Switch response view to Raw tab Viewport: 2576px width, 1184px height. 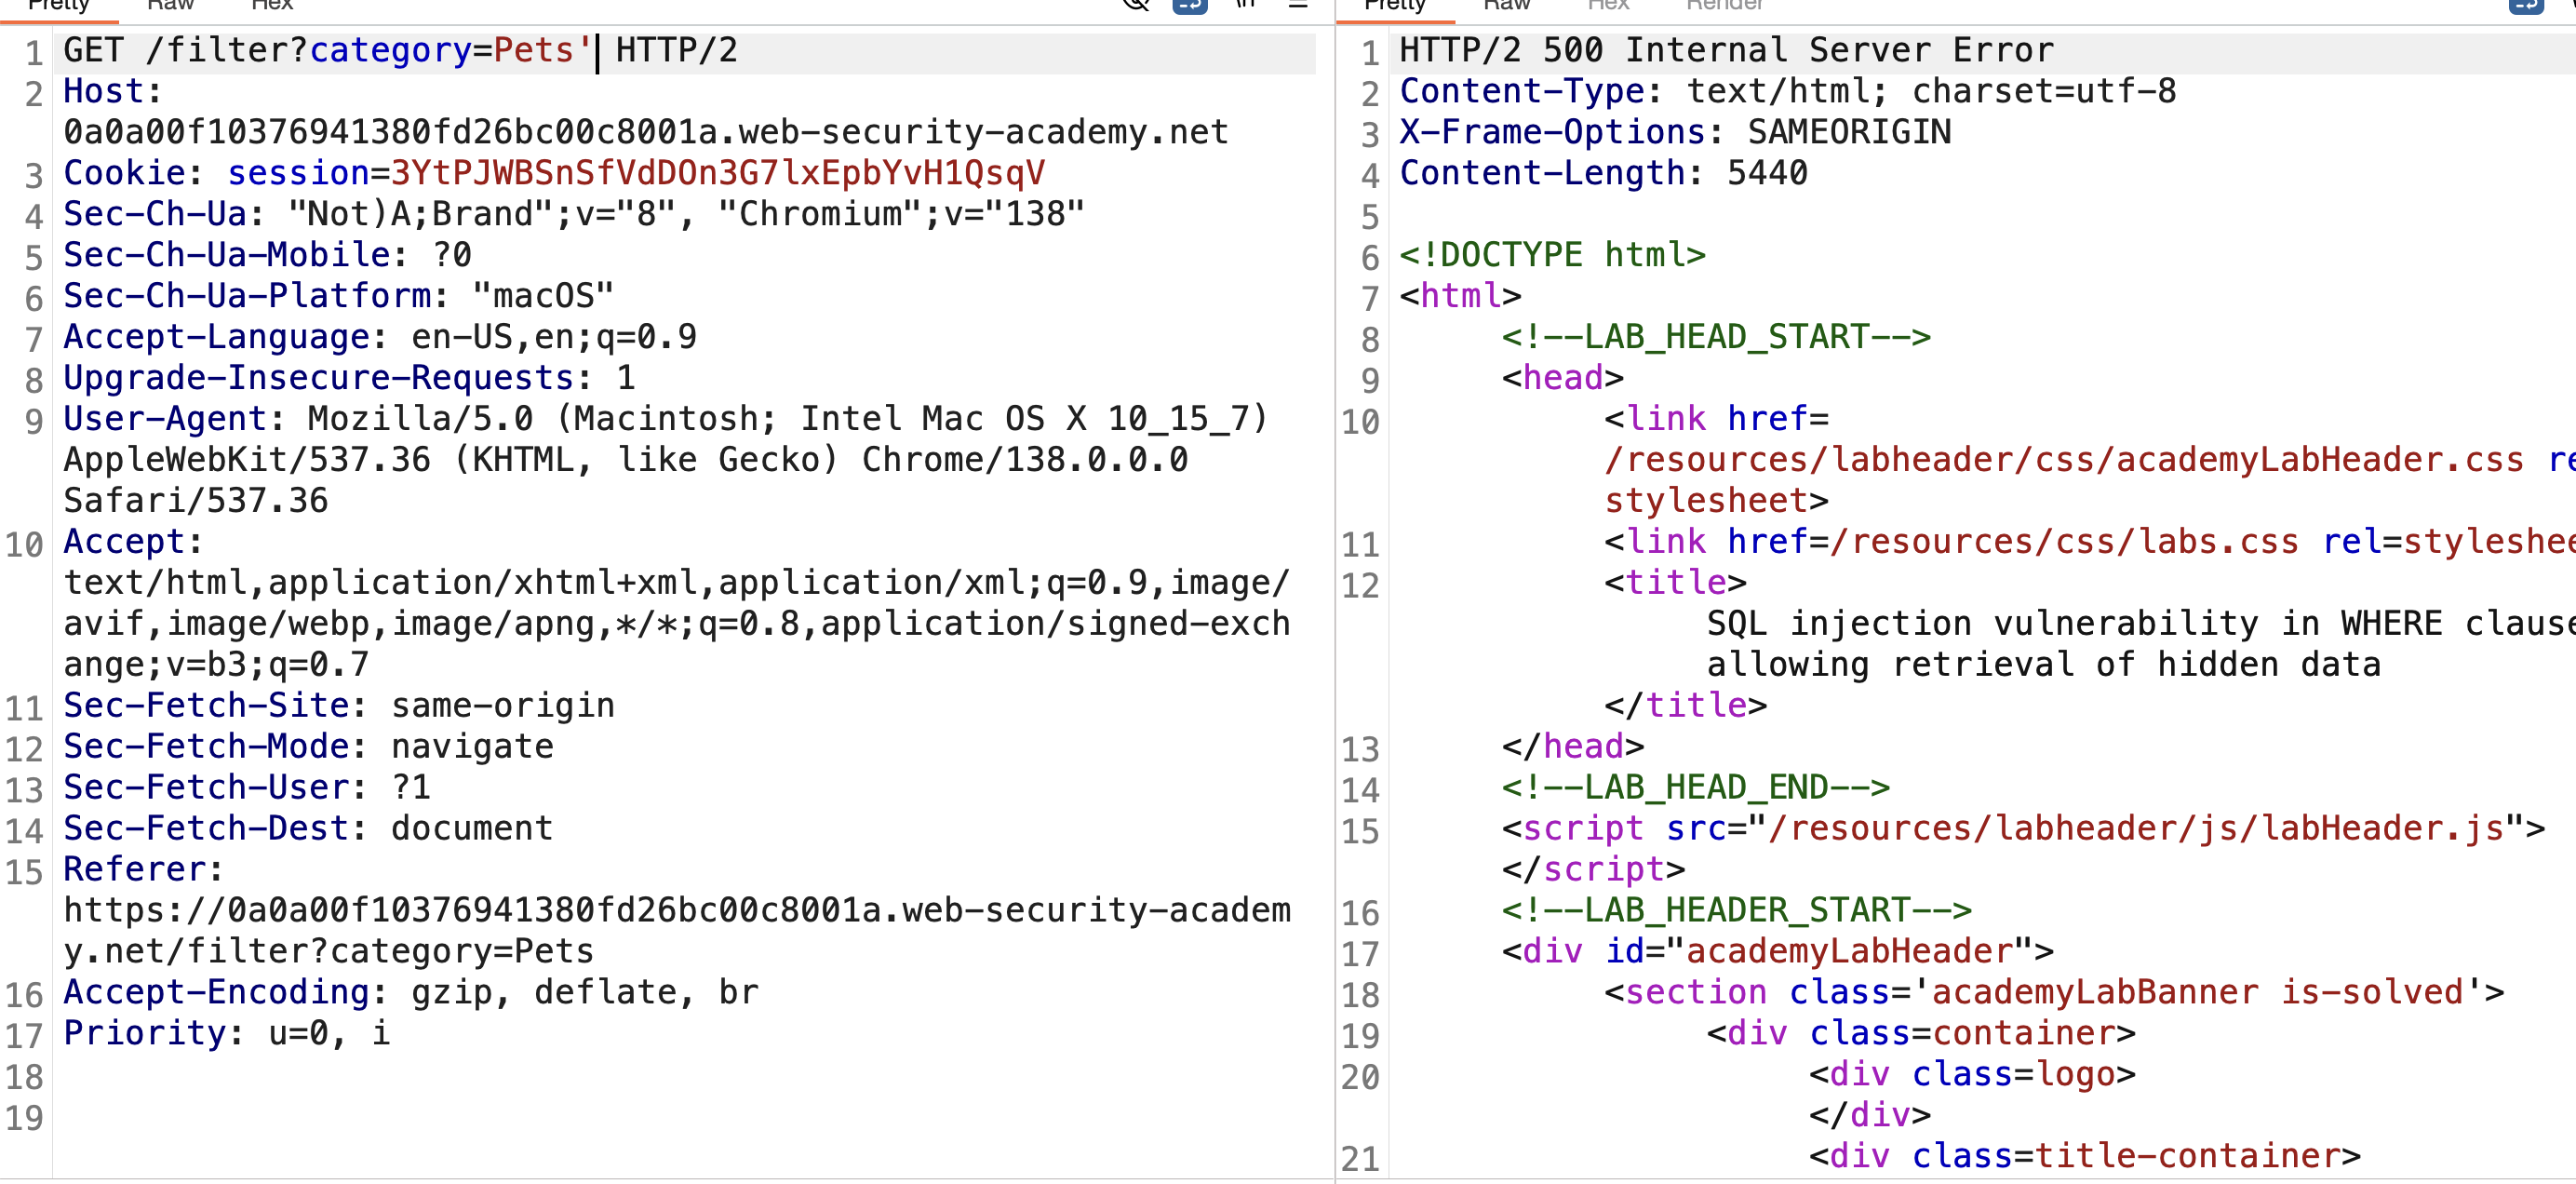point(1506,5)
